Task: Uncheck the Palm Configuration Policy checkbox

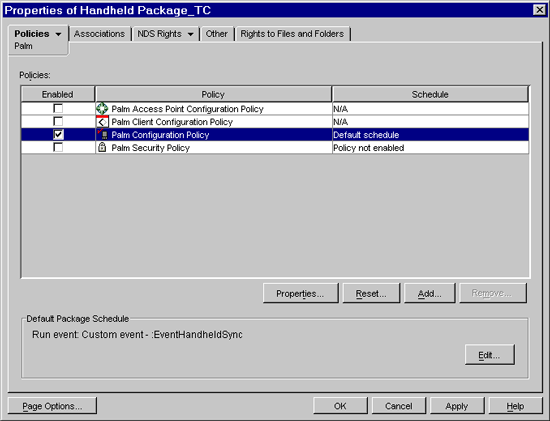Action: (x=58, y=134)
